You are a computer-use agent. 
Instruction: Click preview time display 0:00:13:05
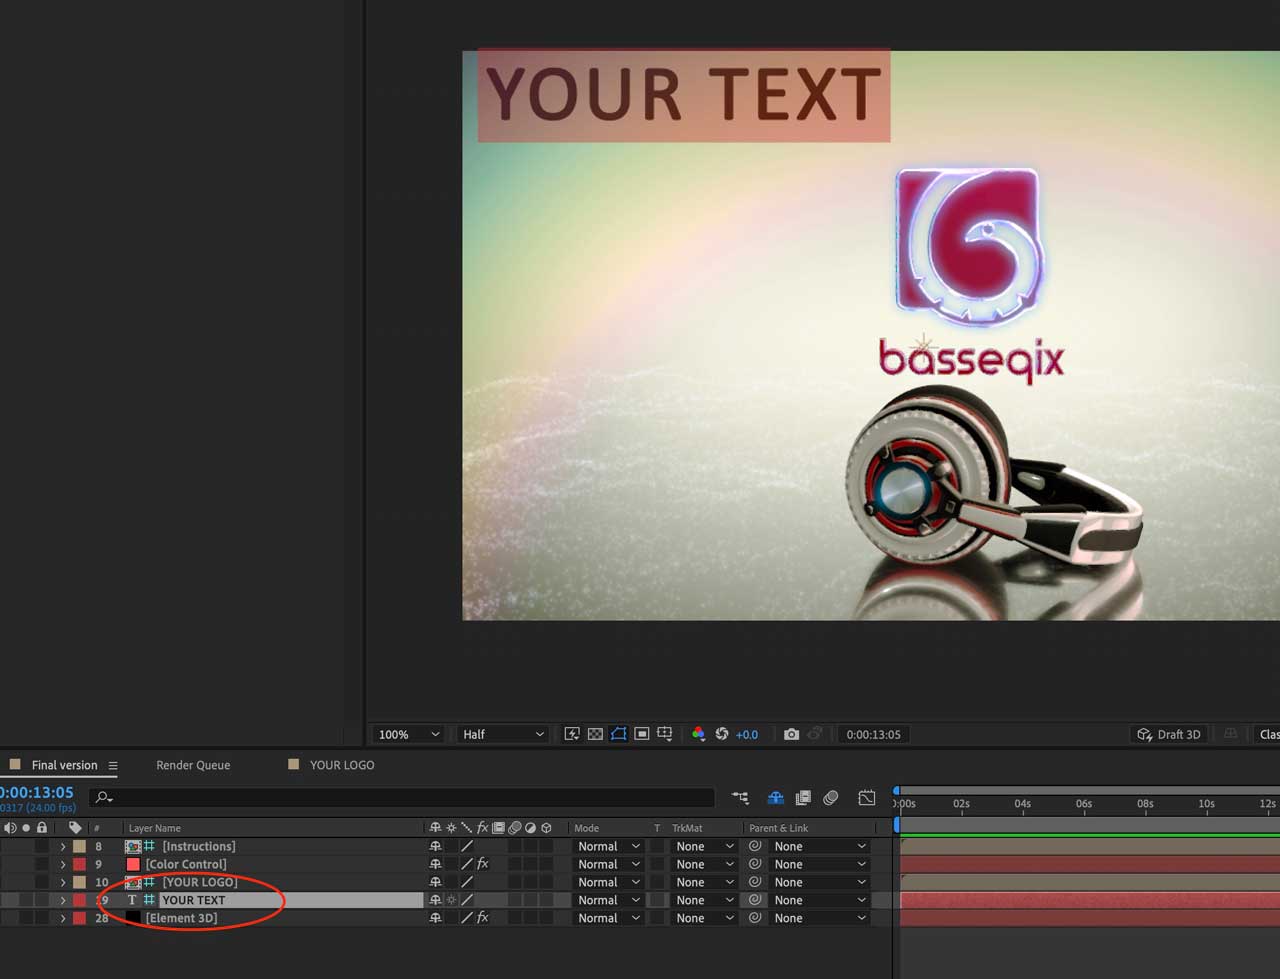tap(873, 734)
